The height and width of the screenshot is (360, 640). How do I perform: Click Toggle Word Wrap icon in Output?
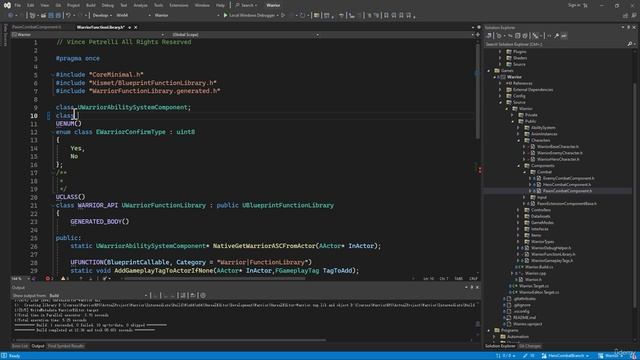pyautogui.click(x=193, y=296)
